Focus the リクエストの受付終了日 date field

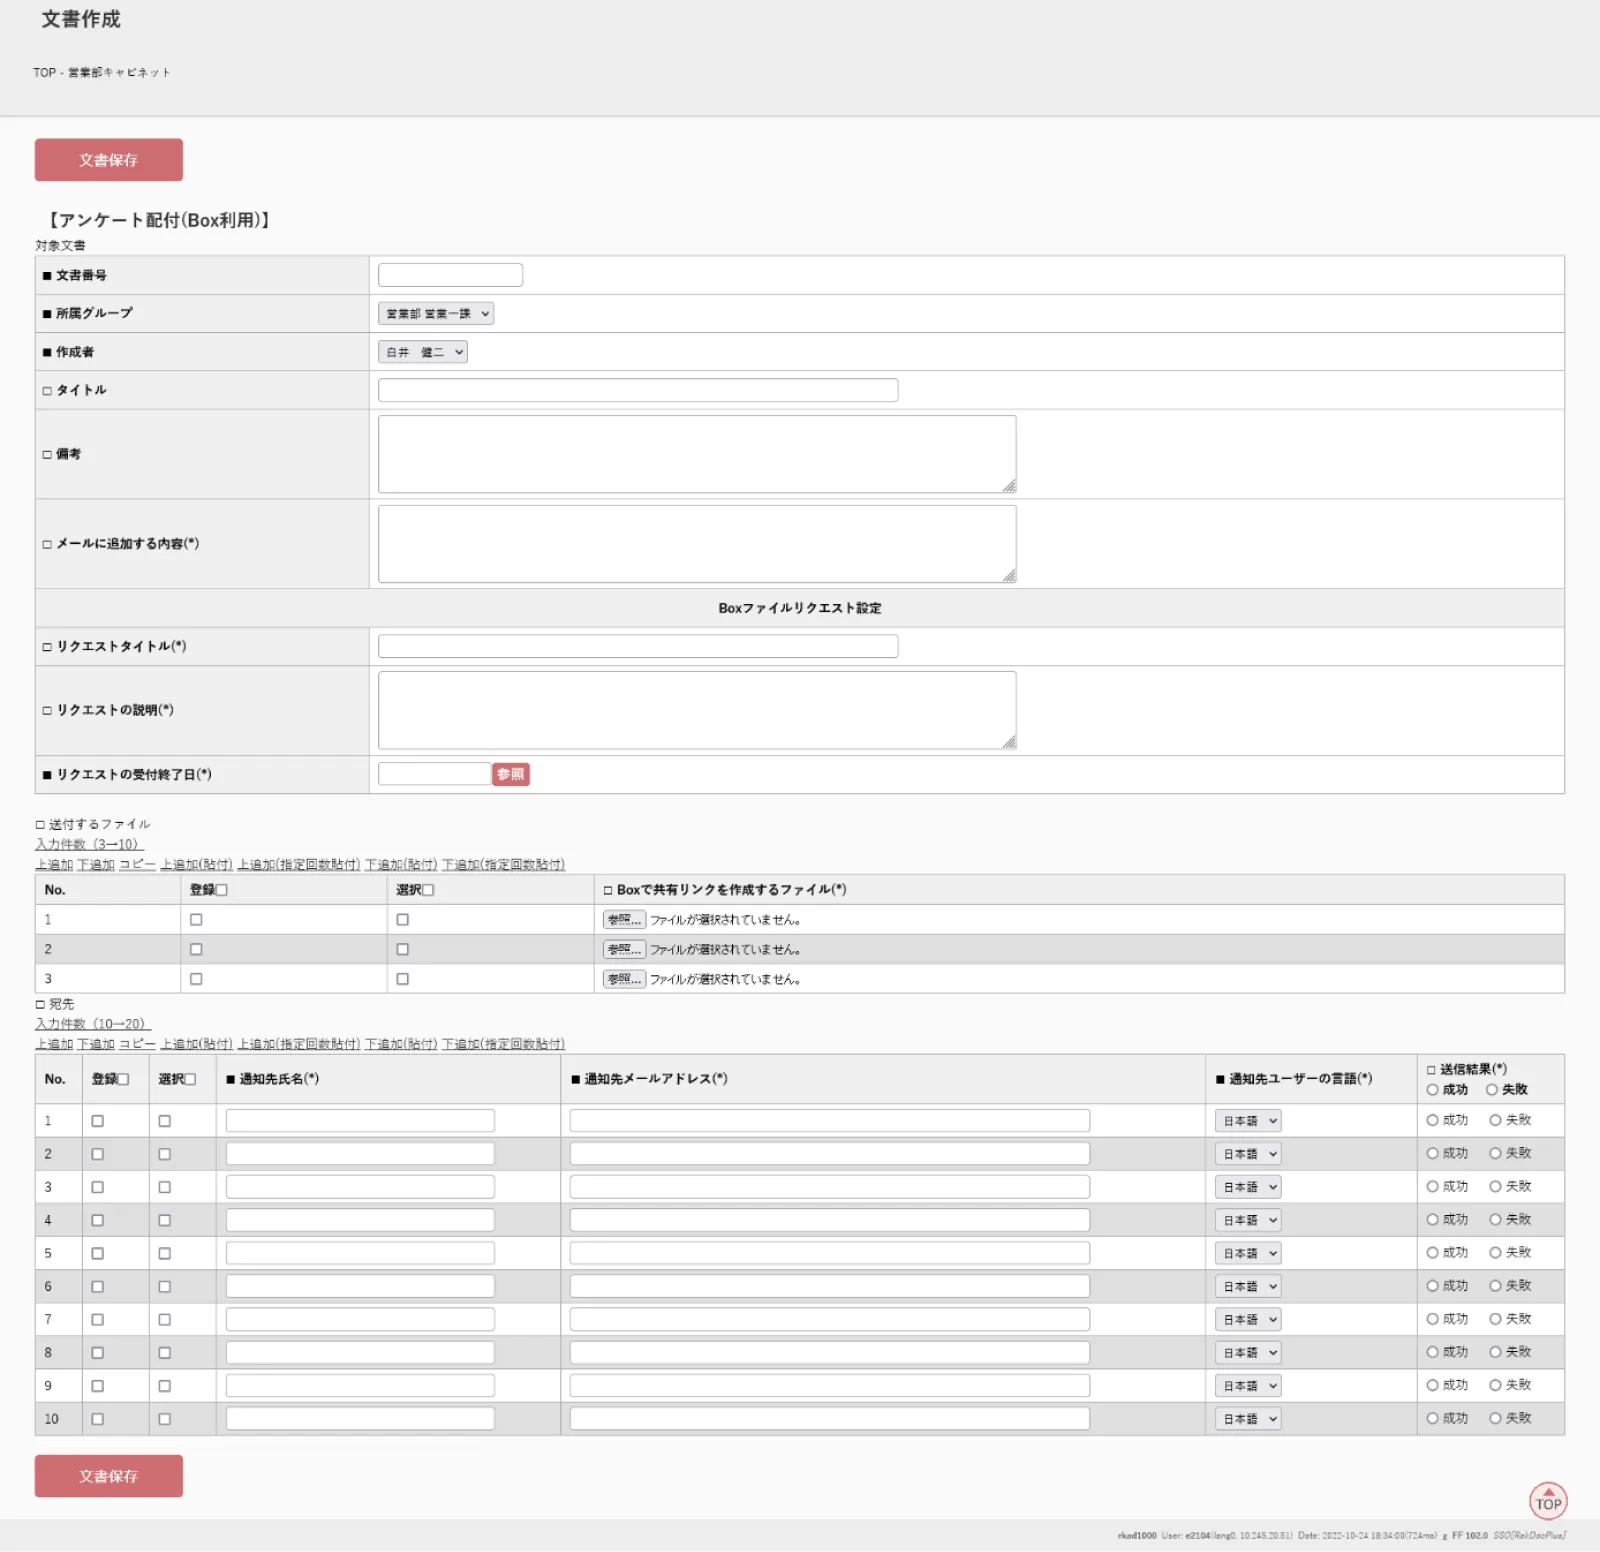(x=434, y=774)
